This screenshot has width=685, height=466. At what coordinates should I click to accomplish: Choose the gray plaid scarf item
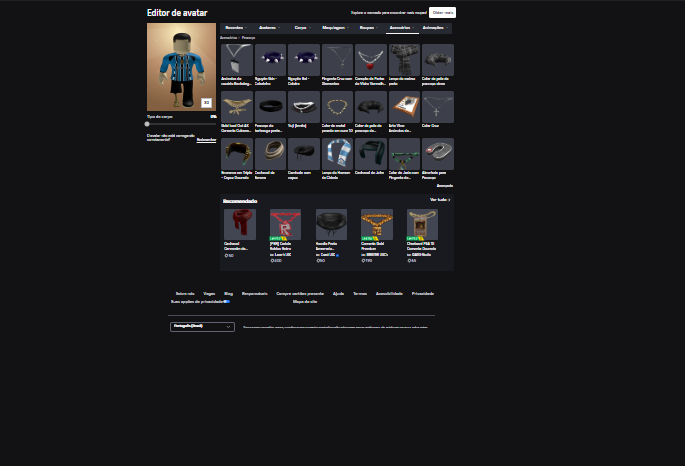click(x=405, y=60)
